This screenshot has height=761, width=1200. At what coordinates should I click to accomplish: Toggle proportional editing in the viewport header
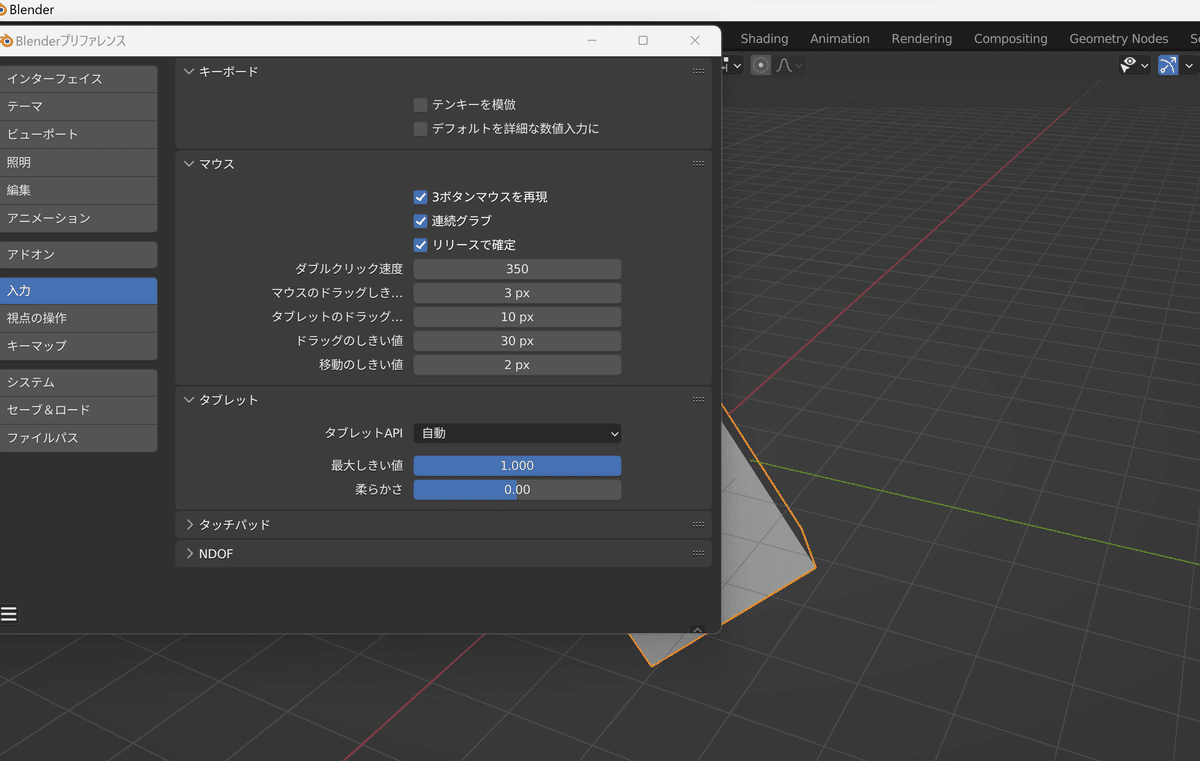pyautogui.click(x=761, y=65)
